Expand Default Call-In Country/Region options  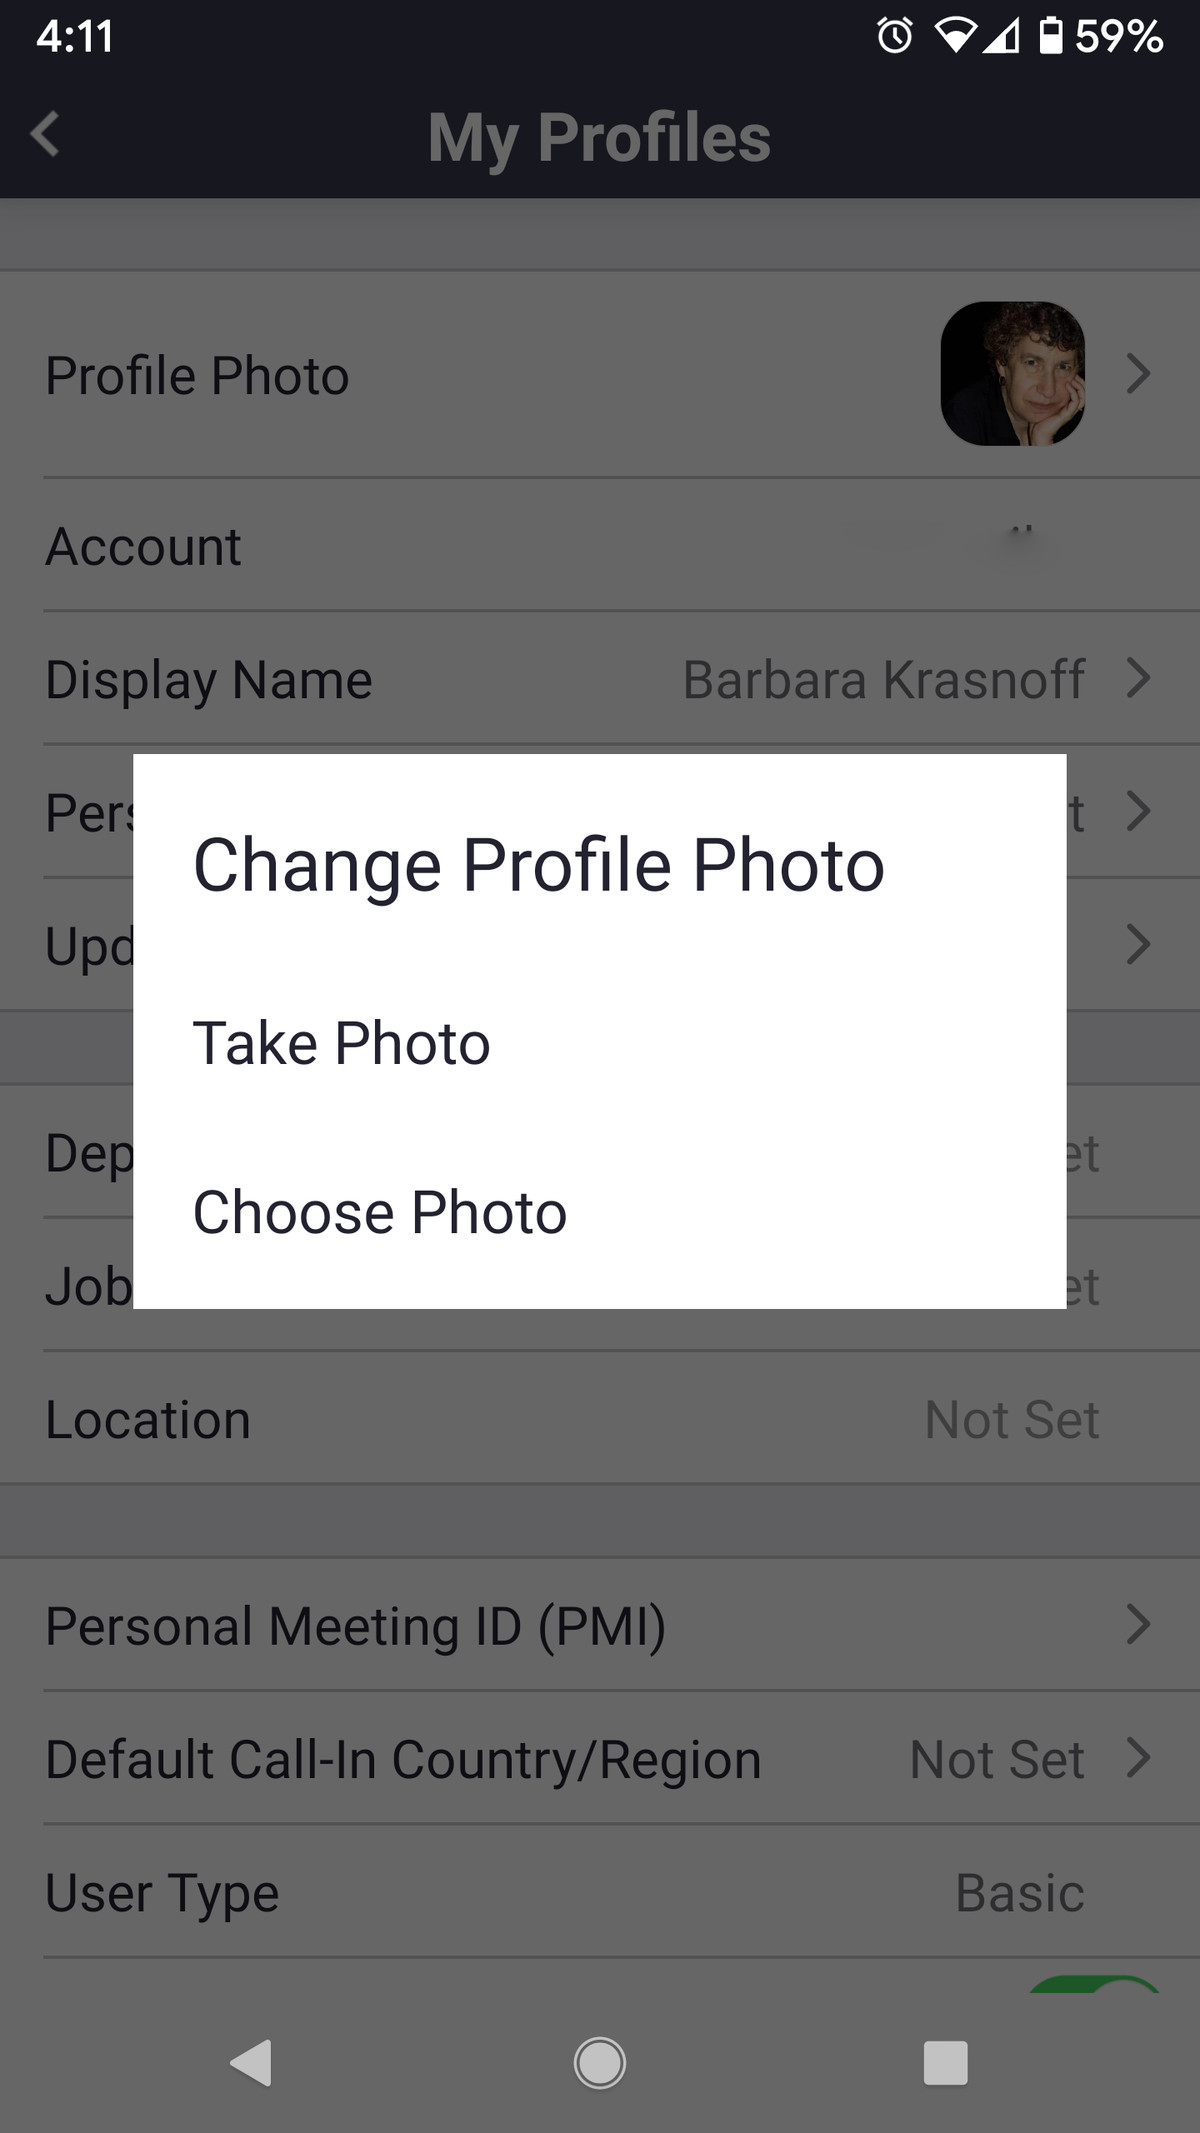pyautogui.click(x=1138, y=1757)
